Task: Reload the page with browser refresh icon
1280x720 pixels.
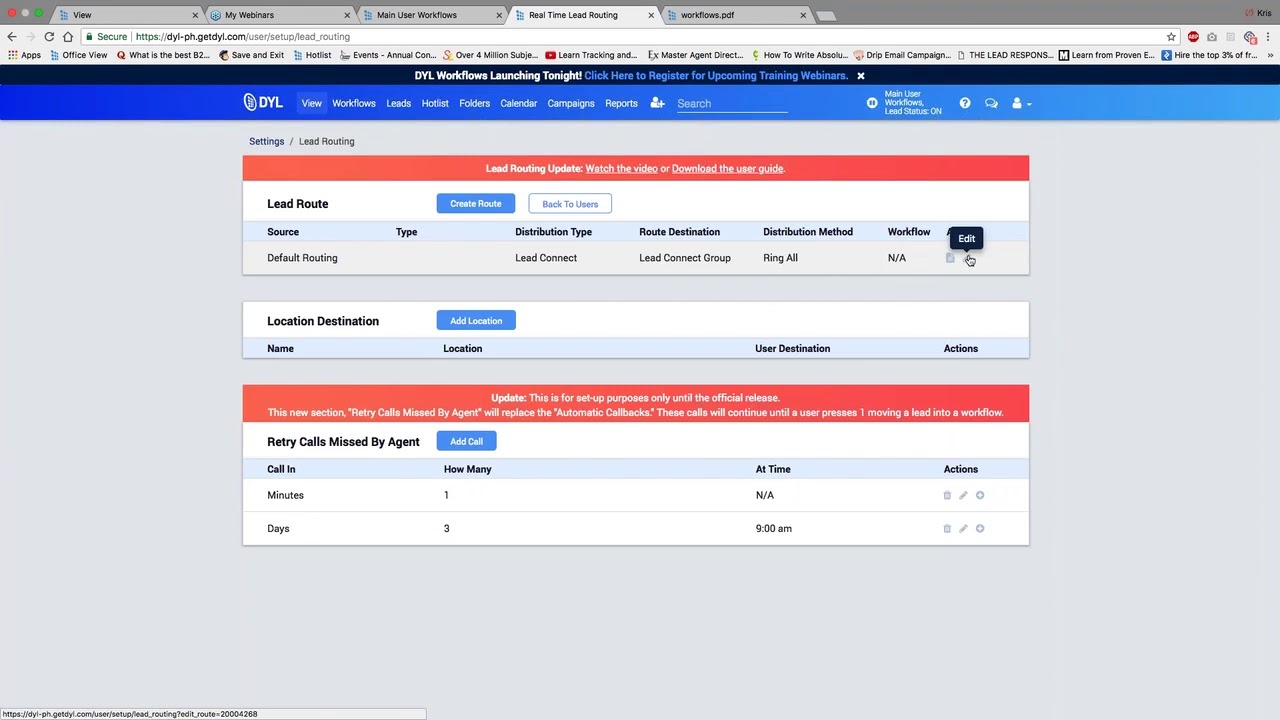Action: coord(49,36)
